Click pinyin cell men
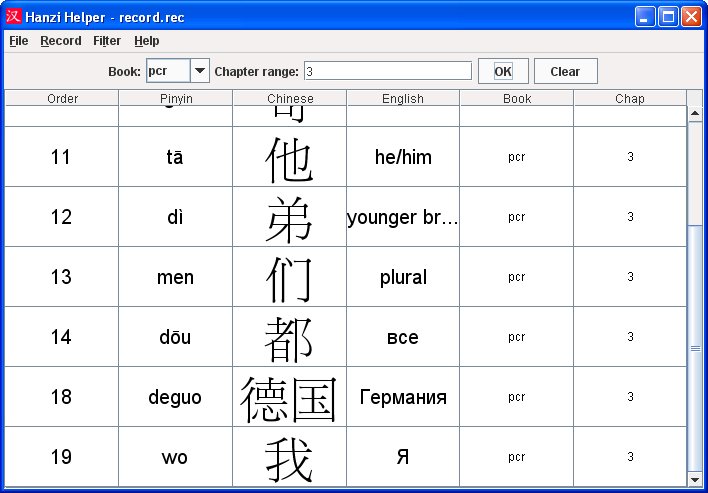The width and height of the screenshot is (708, 493). [175, 277]
